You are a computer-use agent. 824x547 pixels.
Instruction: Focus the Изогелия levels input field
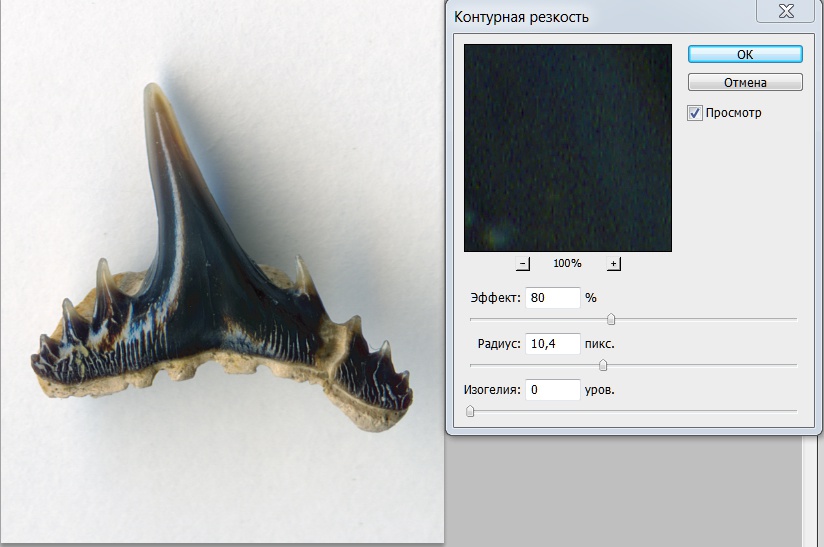click(552, 390)
